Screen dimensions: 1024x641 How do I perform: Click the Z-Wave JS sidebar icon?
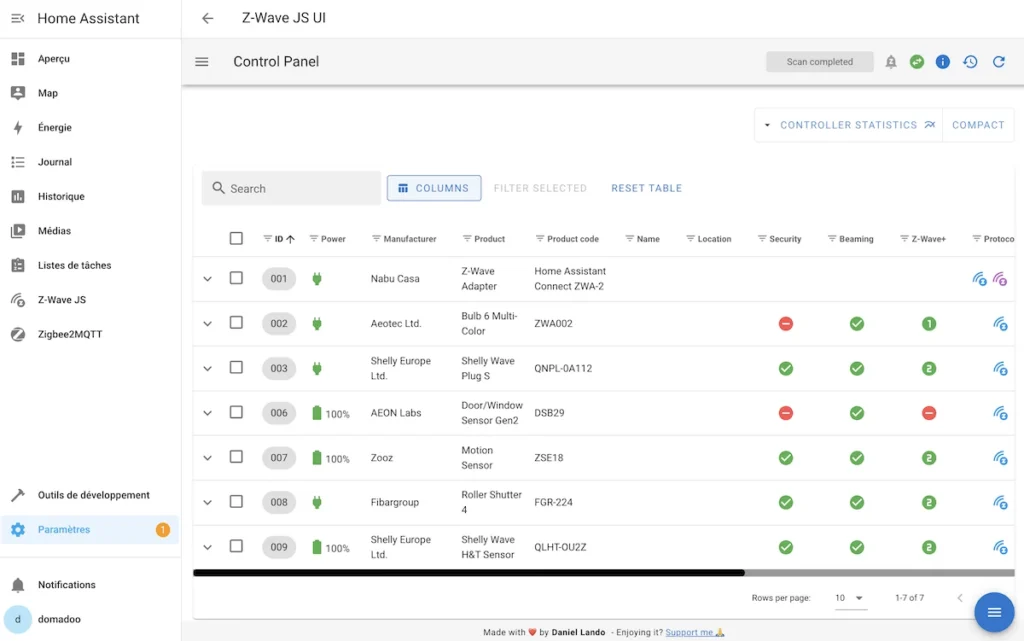click(x=18, y=300)
